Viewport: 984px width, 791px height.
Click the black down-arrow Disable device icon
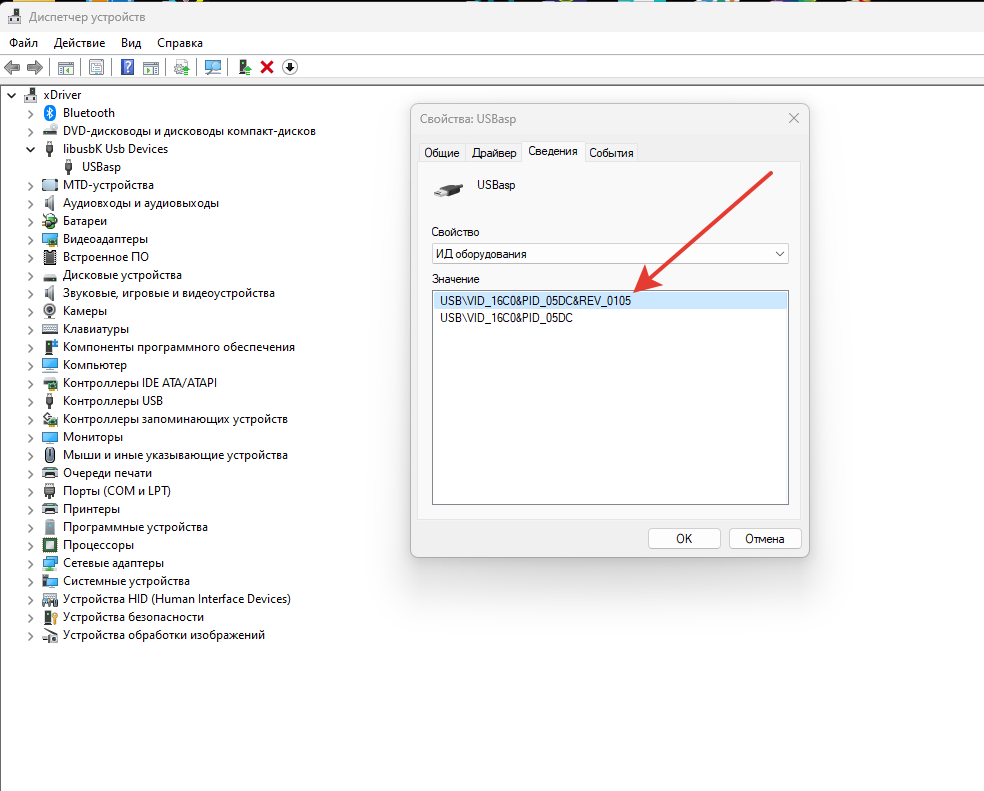pos(290,67)
